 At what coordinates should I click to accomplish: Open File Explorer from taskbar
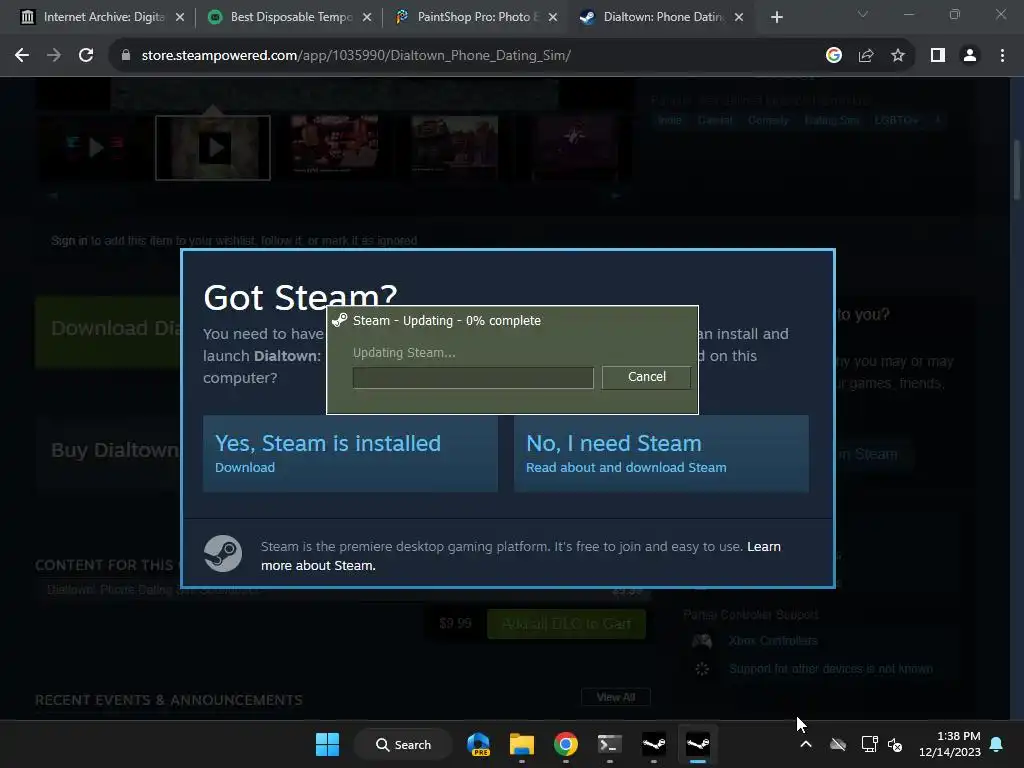[522, 744]
